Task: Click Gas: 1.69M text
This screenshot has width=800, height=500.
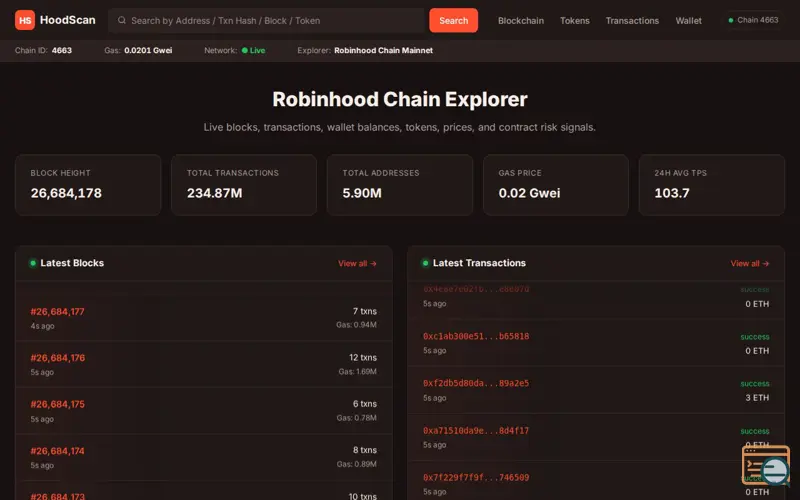Action: click(x=358, y=372)
